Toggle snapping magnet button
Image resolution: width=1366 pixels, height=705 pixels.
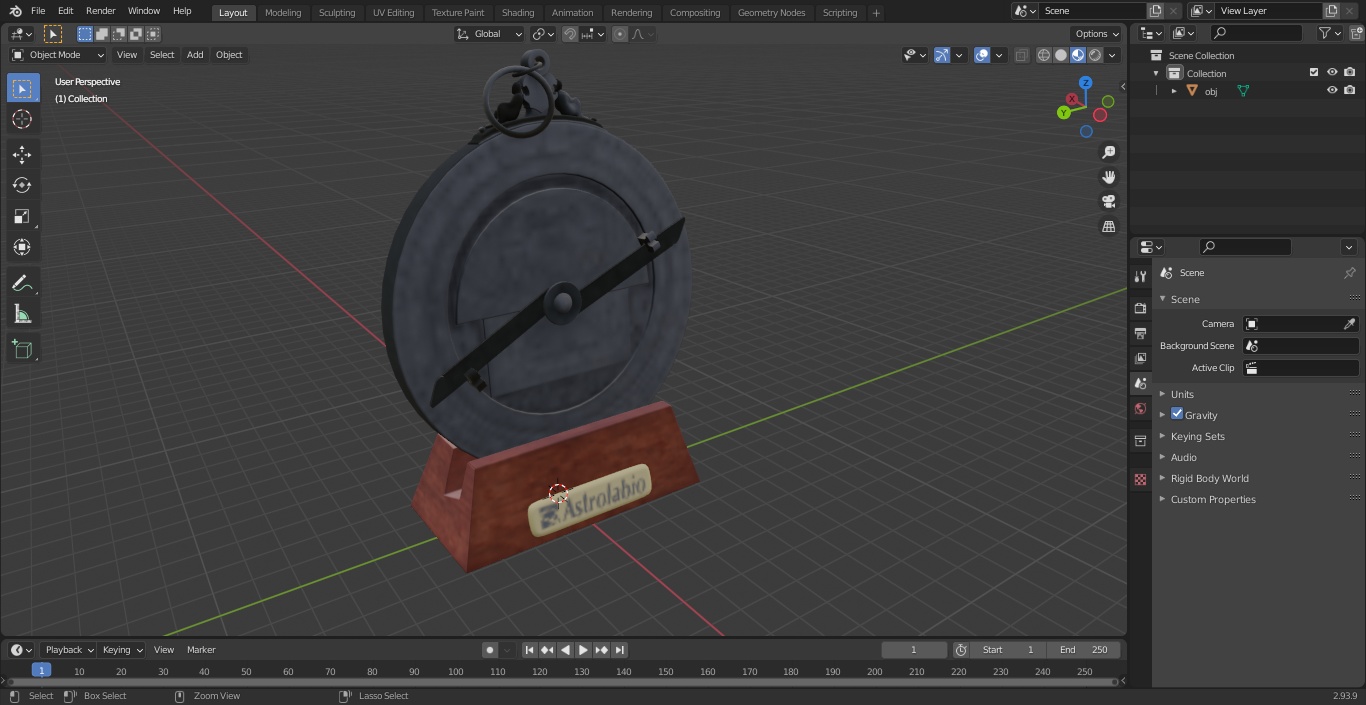(570, 34)
